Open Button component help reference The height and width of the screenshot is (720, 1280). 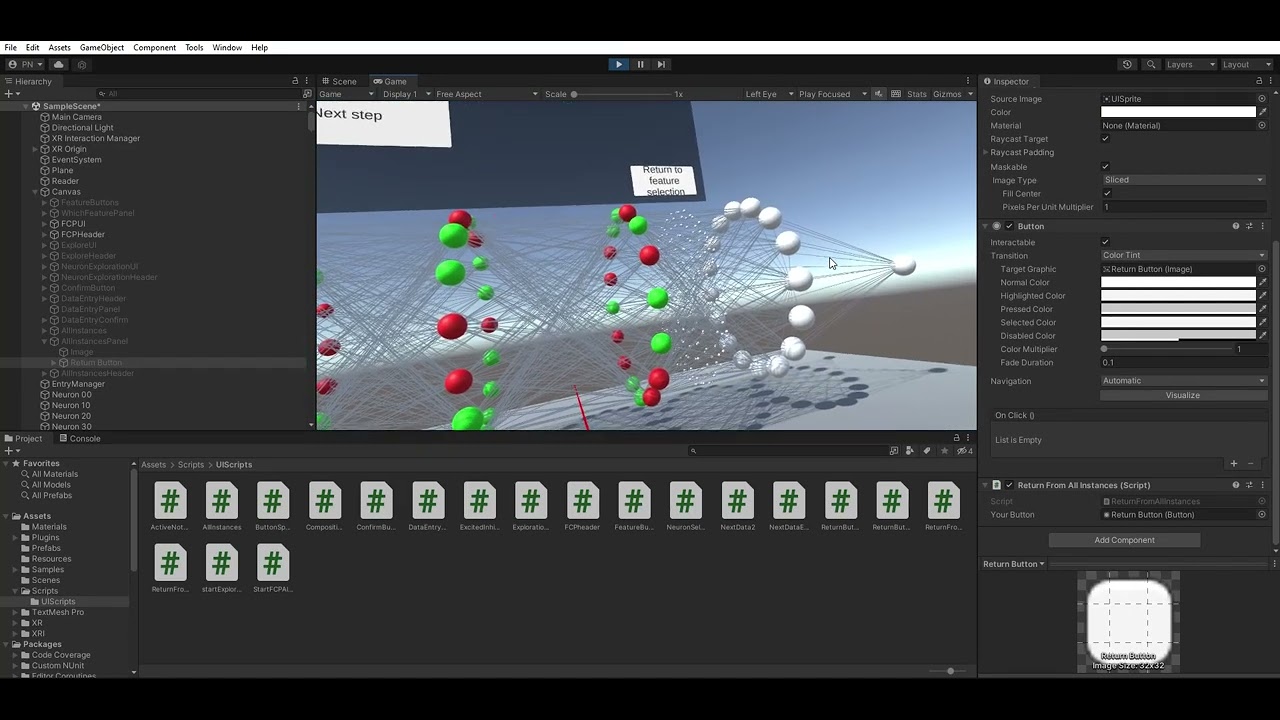pos(1236,226)
